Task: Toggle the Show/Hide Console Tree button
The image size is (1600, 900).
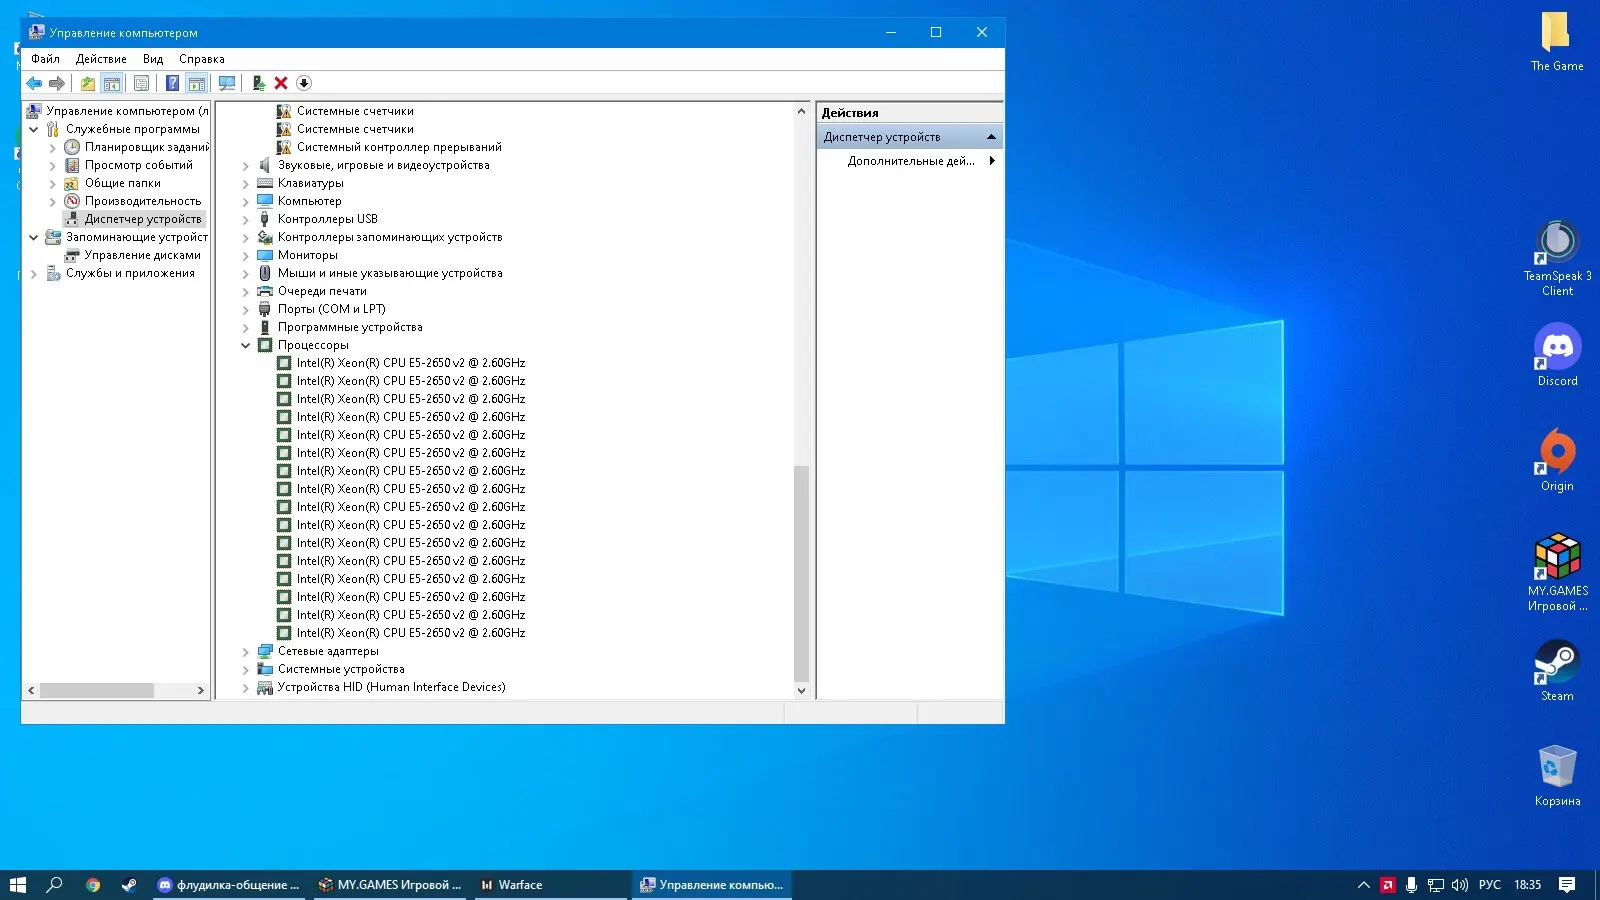Action: click(112, 84)
